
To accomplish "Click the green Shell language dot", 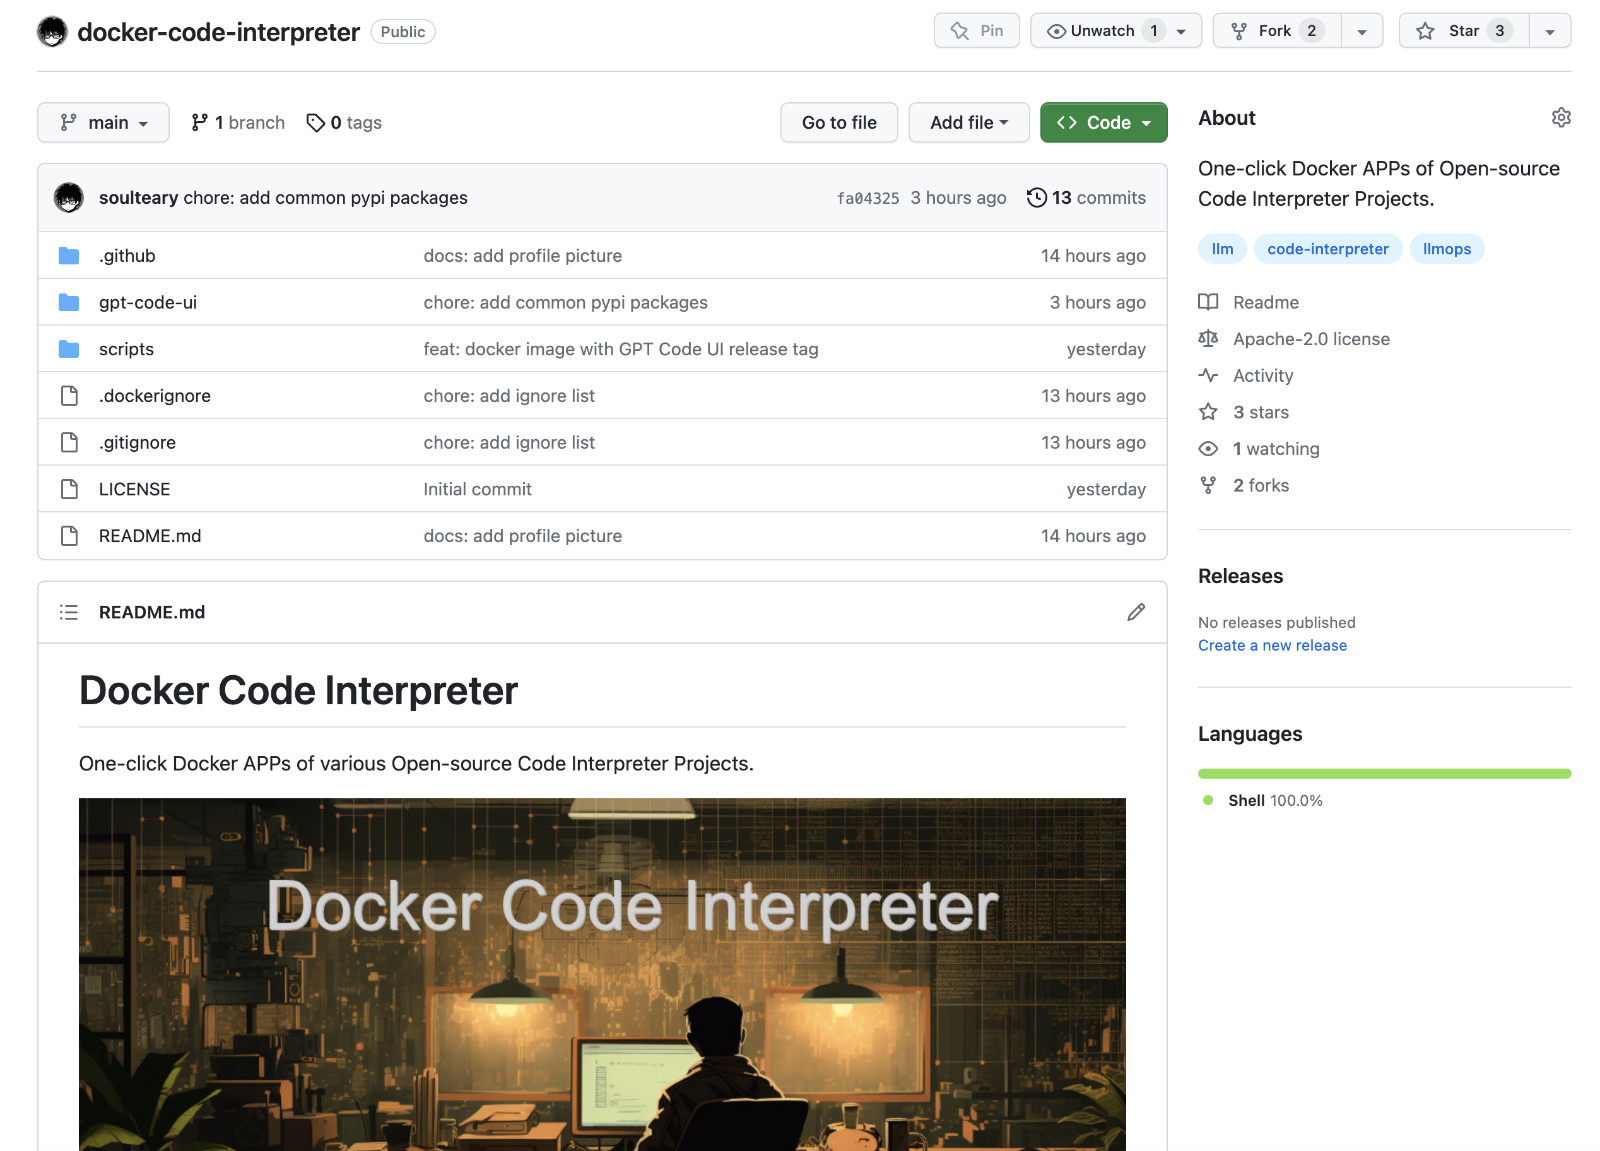I will pyautogui.click(x=1208, y=800).
